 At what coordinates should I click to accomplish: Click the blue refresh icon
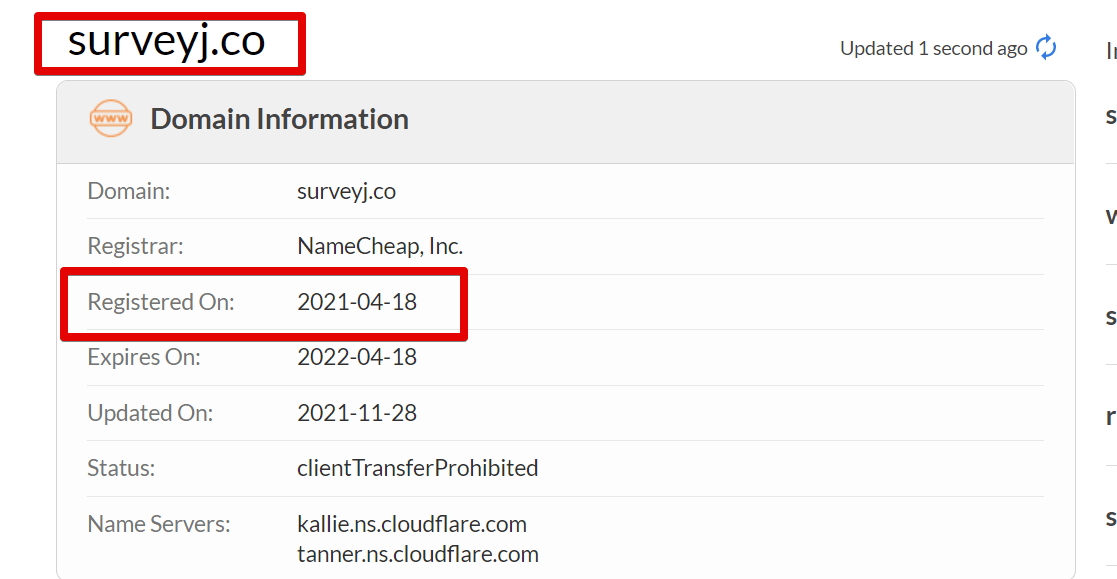tap(1046, 48)
